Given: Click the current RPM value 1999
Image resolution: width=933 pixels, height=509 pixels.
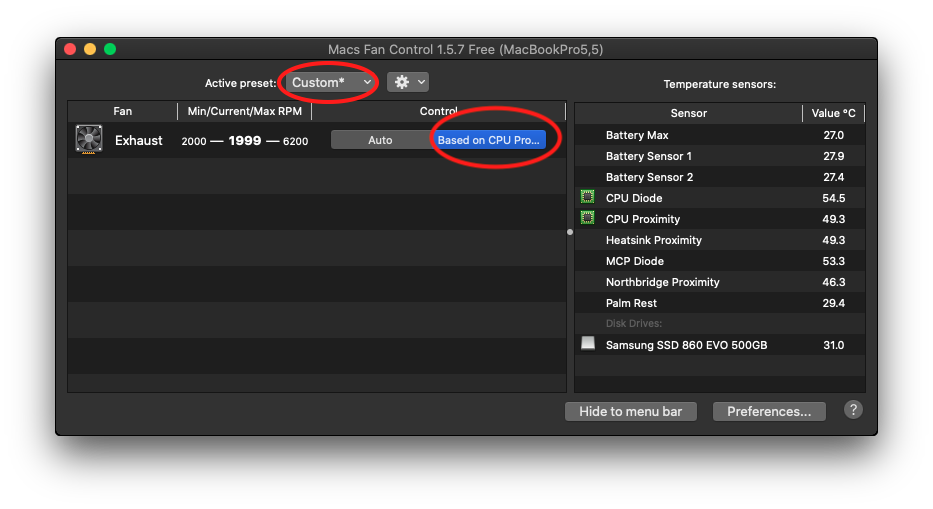Looking at the screenshot, I should [245, 140].
